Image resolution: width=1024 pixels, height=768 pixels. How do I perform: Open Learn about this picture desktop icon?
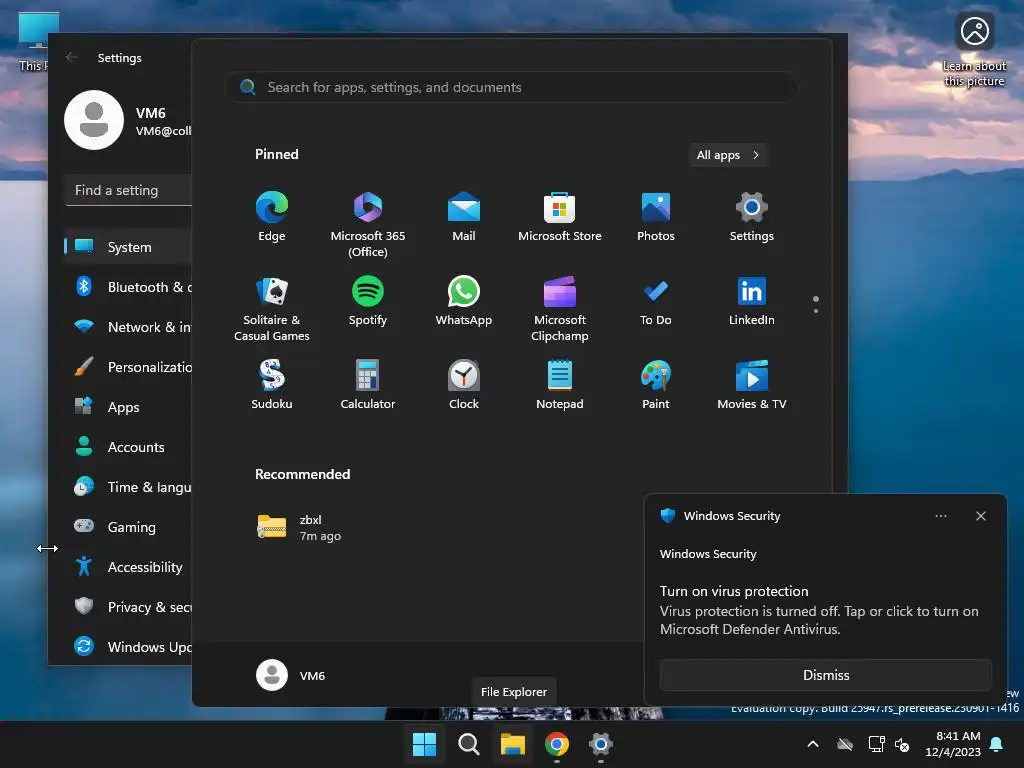974,50
